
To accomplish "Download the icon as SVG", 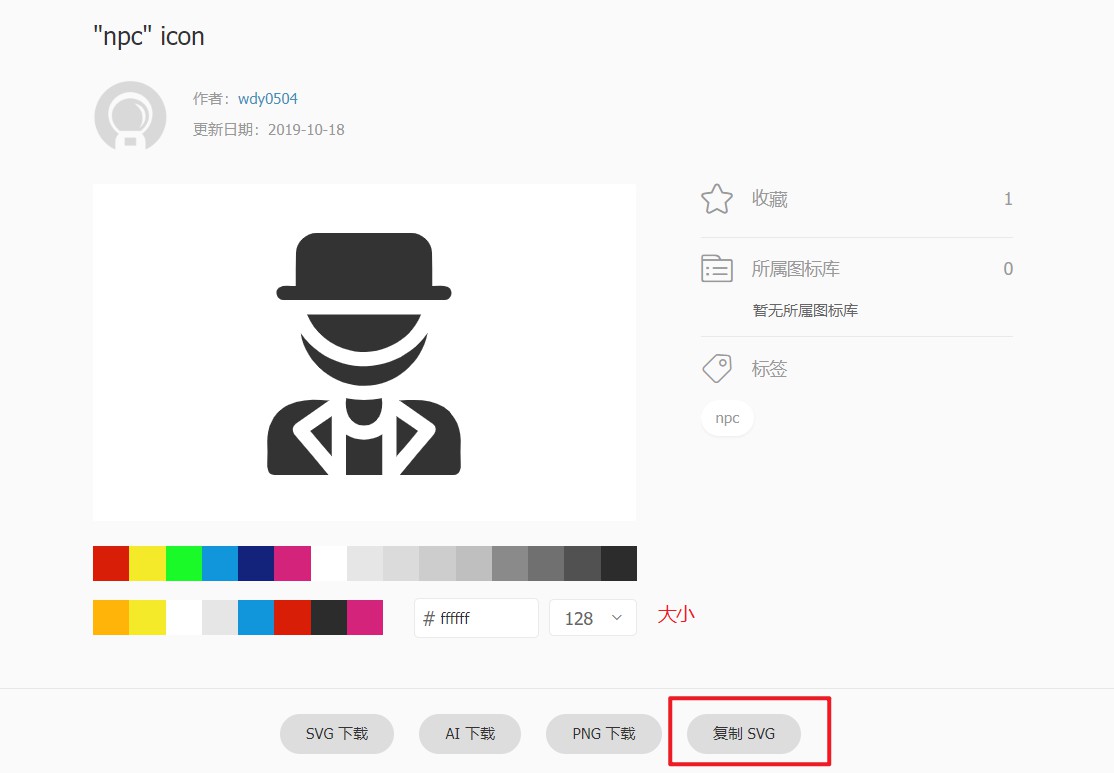I will pos(336,734).
